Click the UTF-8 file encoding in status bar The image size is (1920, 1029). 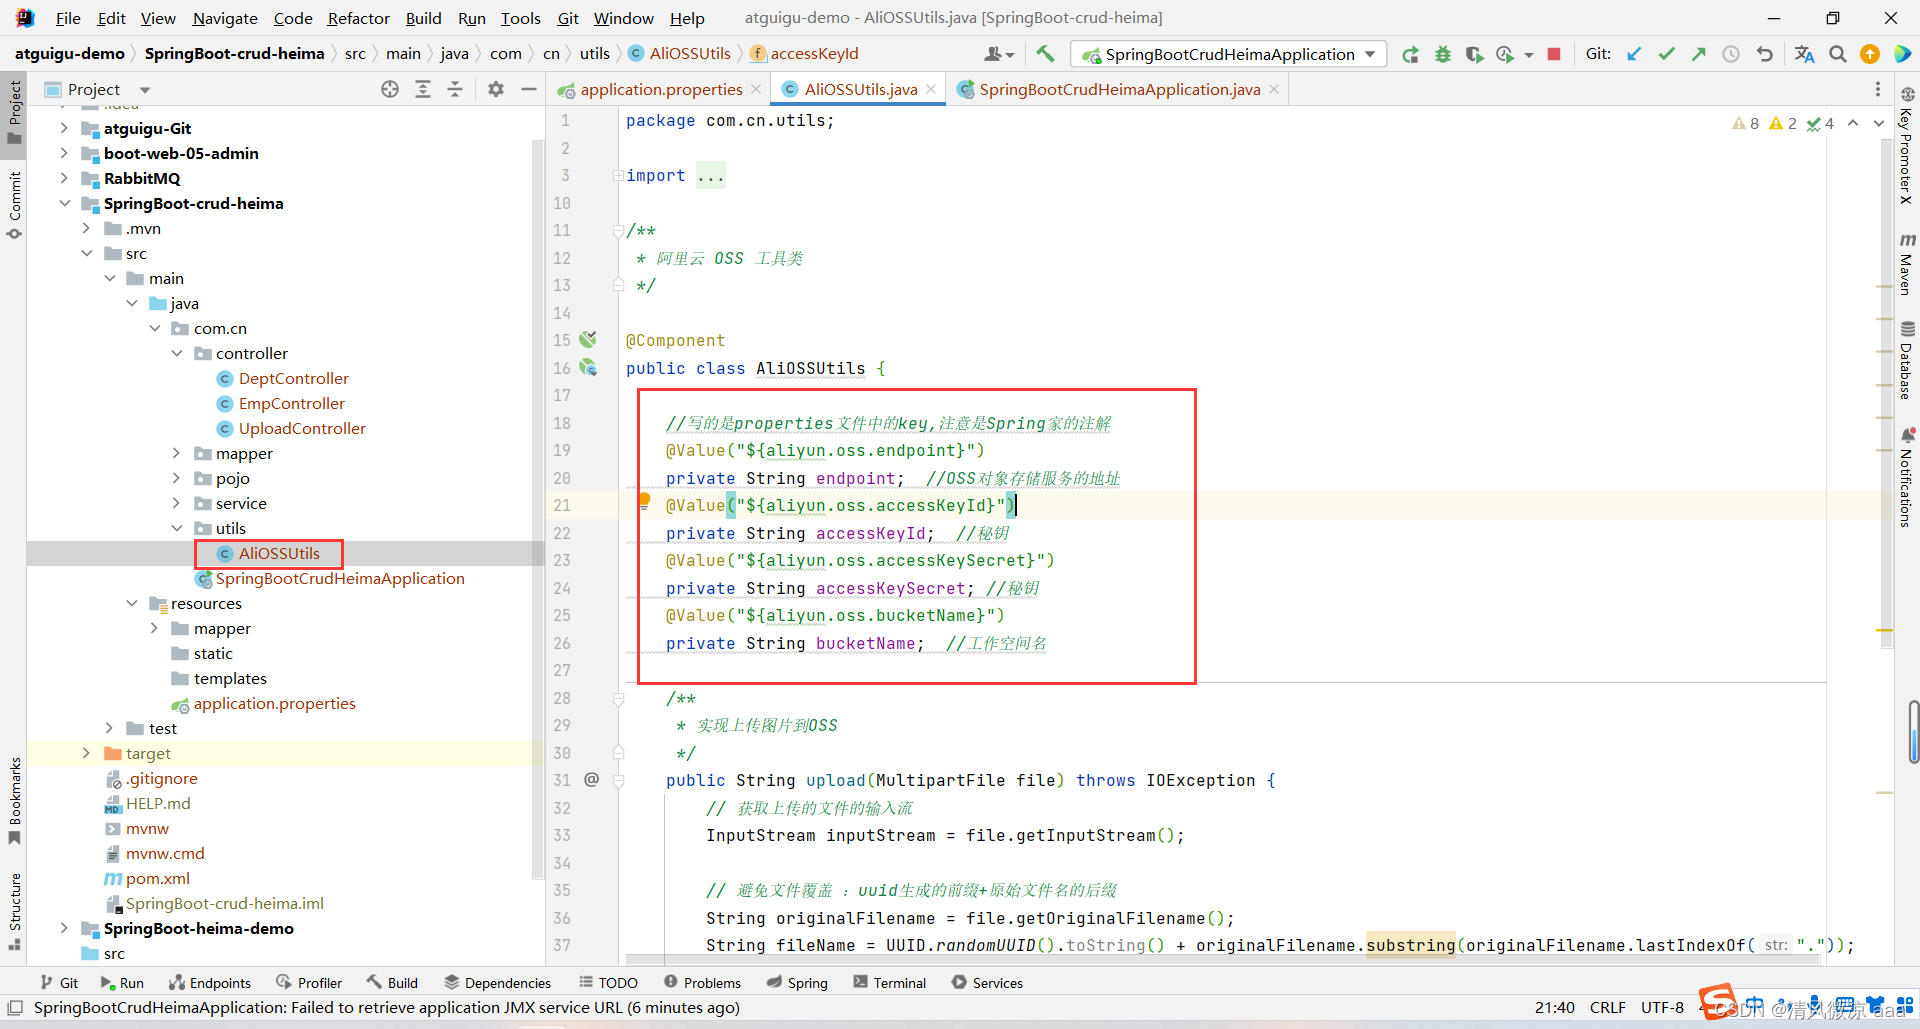pyautogui.click(x=1662, y=1008)
